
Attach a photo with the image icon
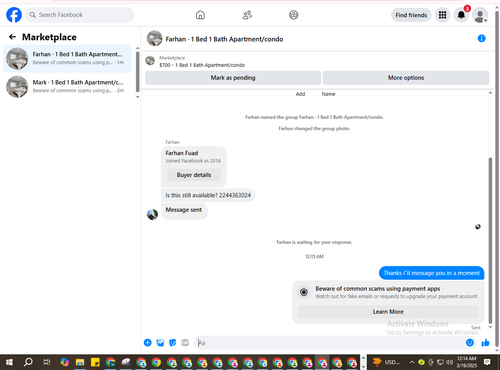pos(160,343)
